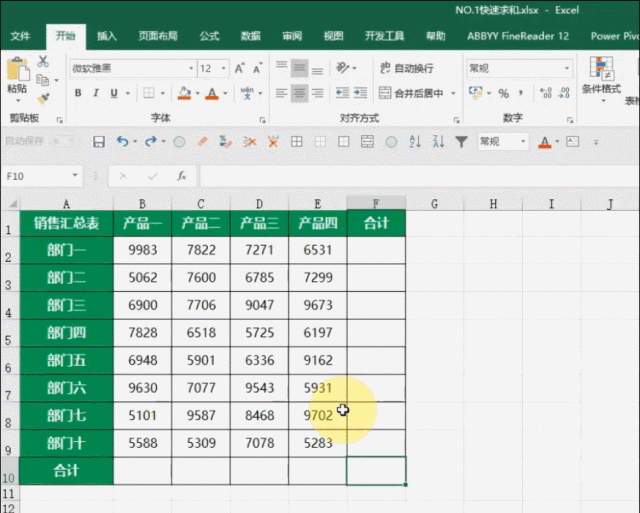Click the Italic formatting icon
640x513 pixels.
point(98,93)
